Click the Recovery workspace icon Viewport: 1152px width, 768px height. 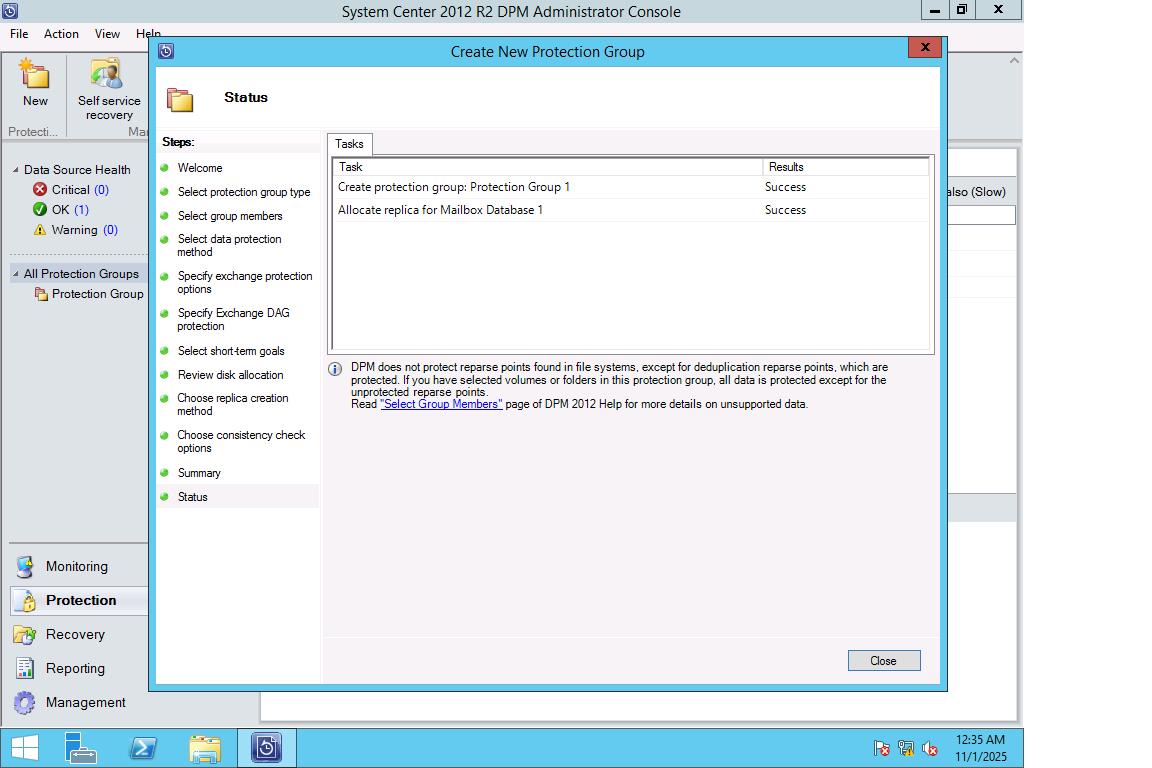[x=24, y=634]
